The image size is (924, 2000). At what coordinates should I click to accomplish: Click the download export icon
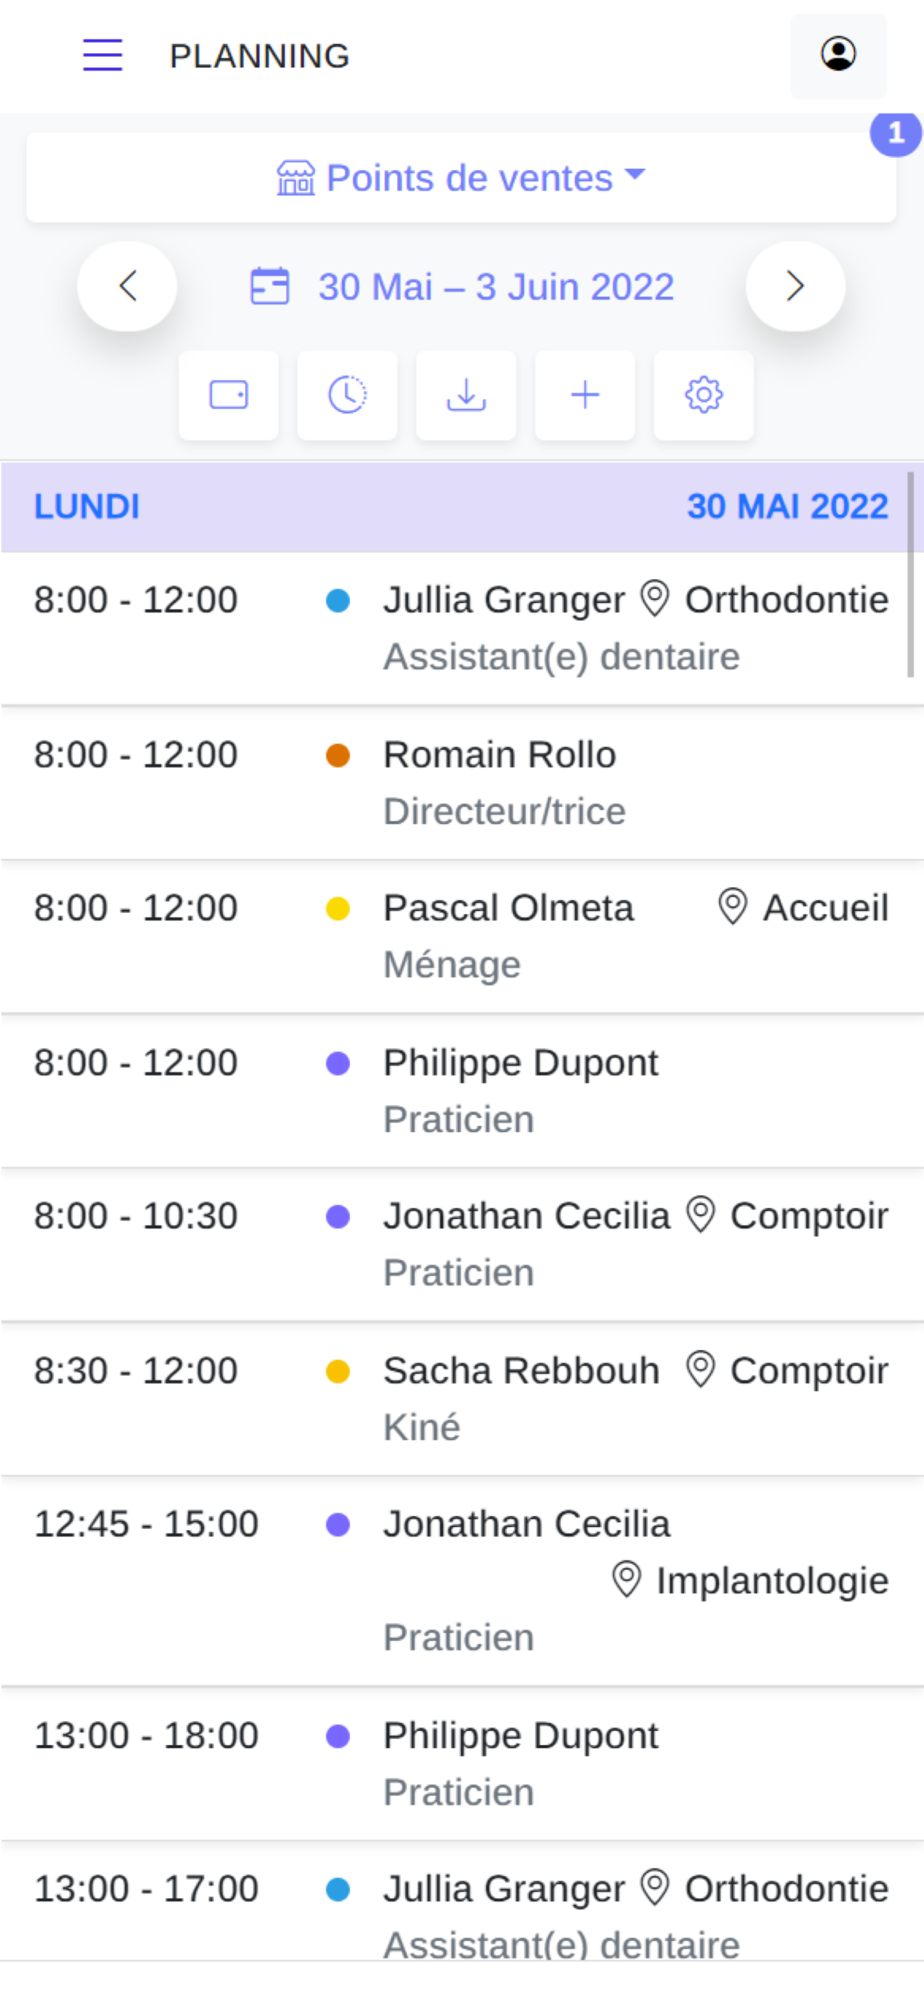tap(466, 395)
